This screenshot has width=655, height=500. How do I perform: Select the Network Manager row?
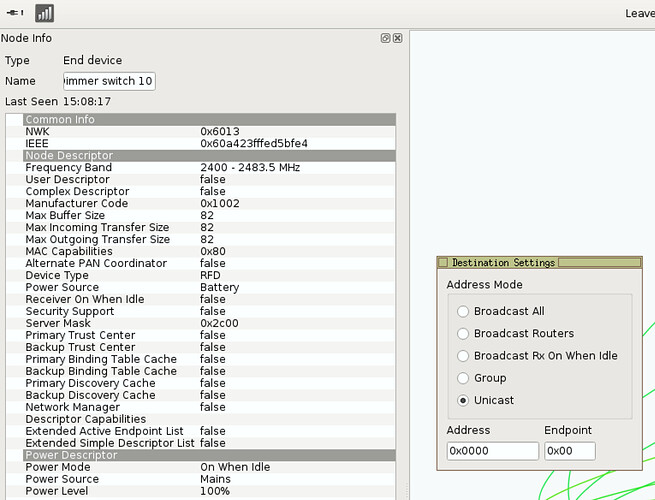coord(201,407)
